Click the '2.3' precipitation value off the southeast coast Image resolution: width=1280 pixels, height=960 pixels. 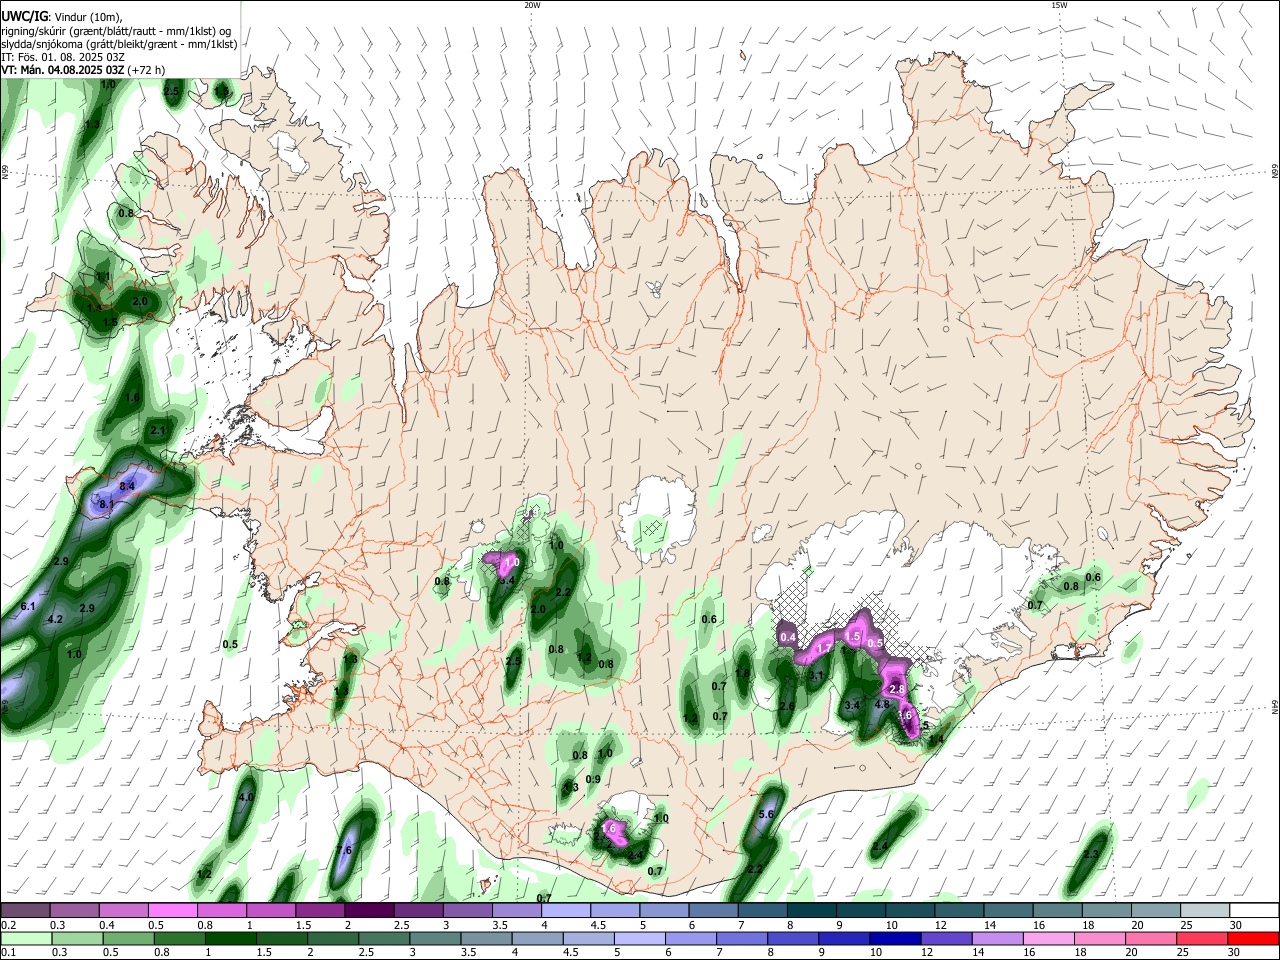pyautogui.click(x=1091, y=854)
